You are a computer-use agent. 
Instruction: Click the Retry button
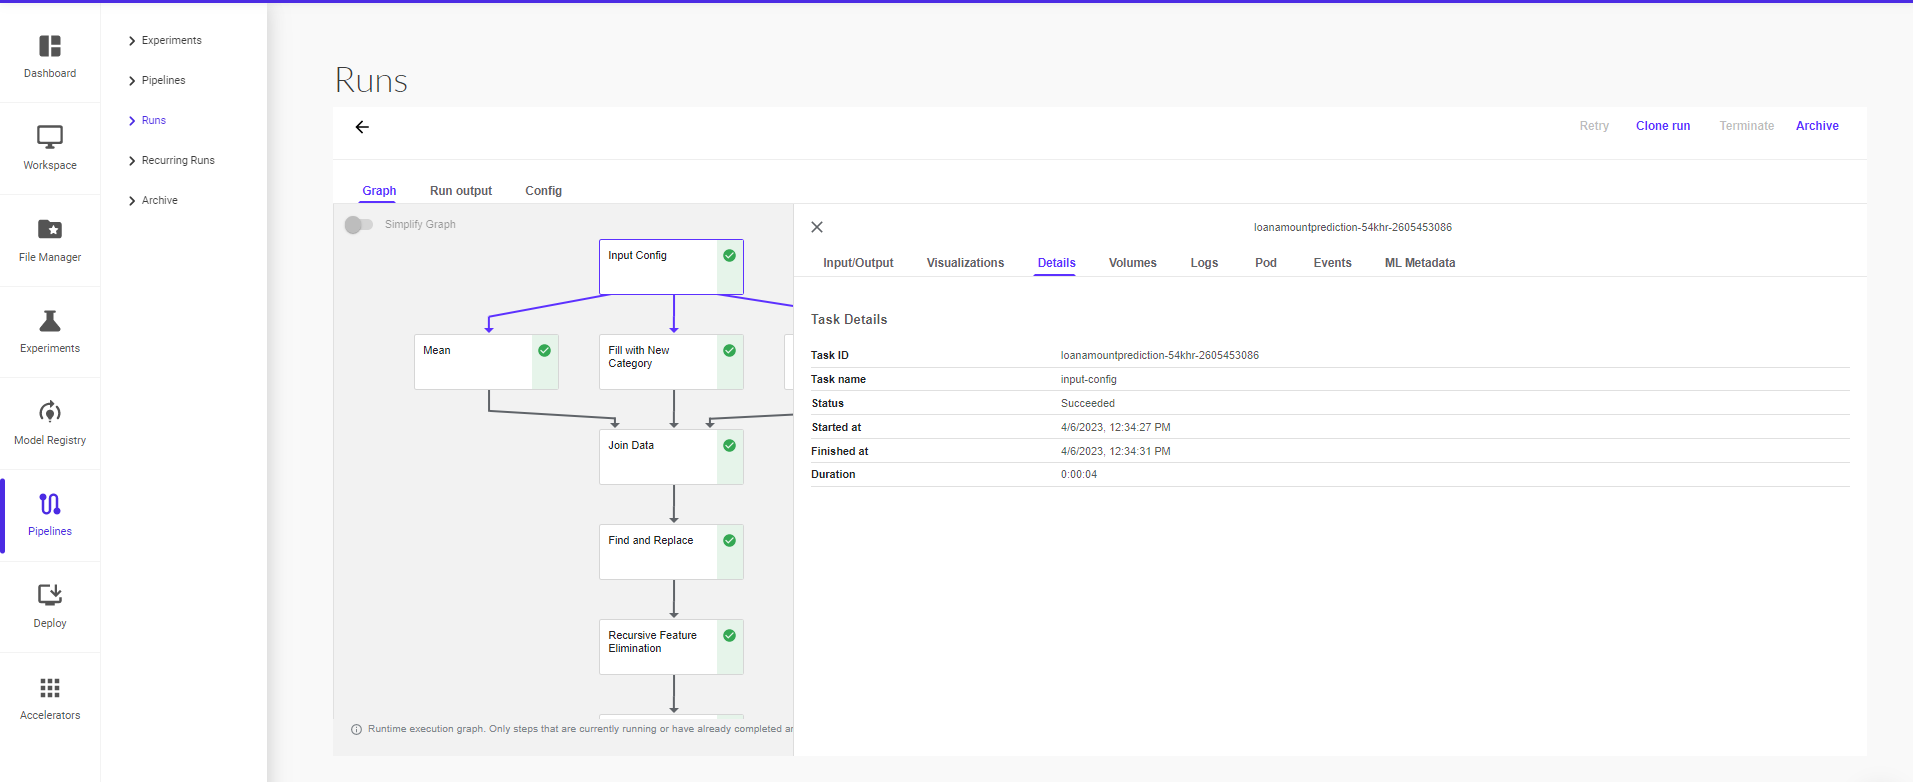pyautogui.click(x=1594, y=126)
